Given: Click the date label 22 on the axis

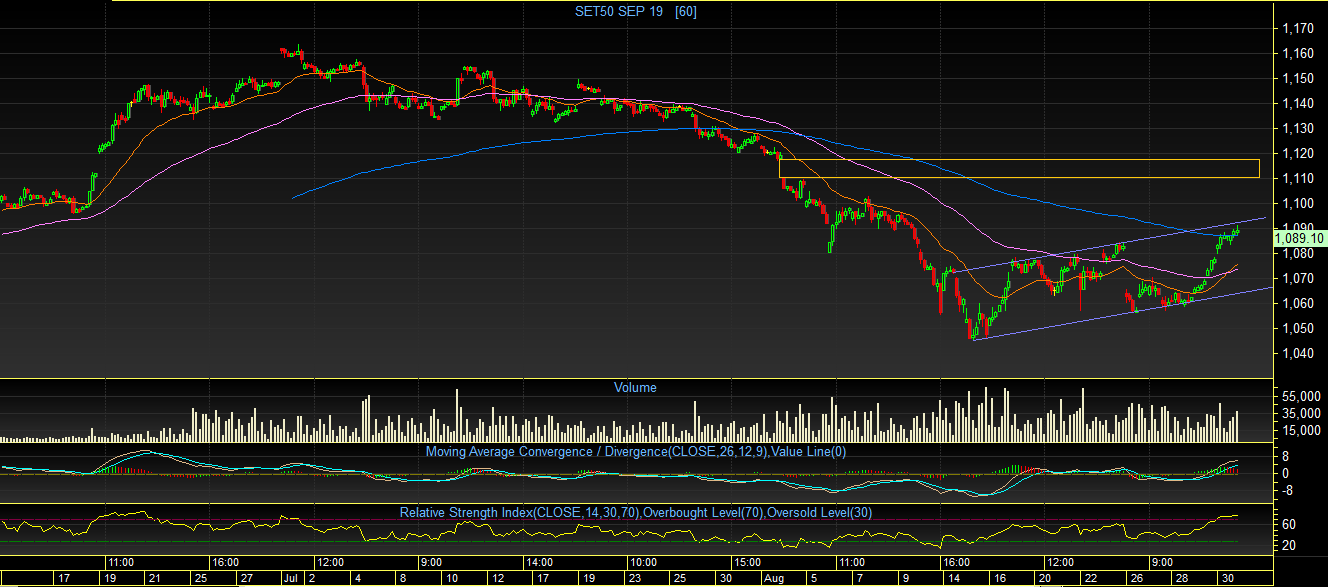Looking at the screenshot, I should coord(1091,578).
